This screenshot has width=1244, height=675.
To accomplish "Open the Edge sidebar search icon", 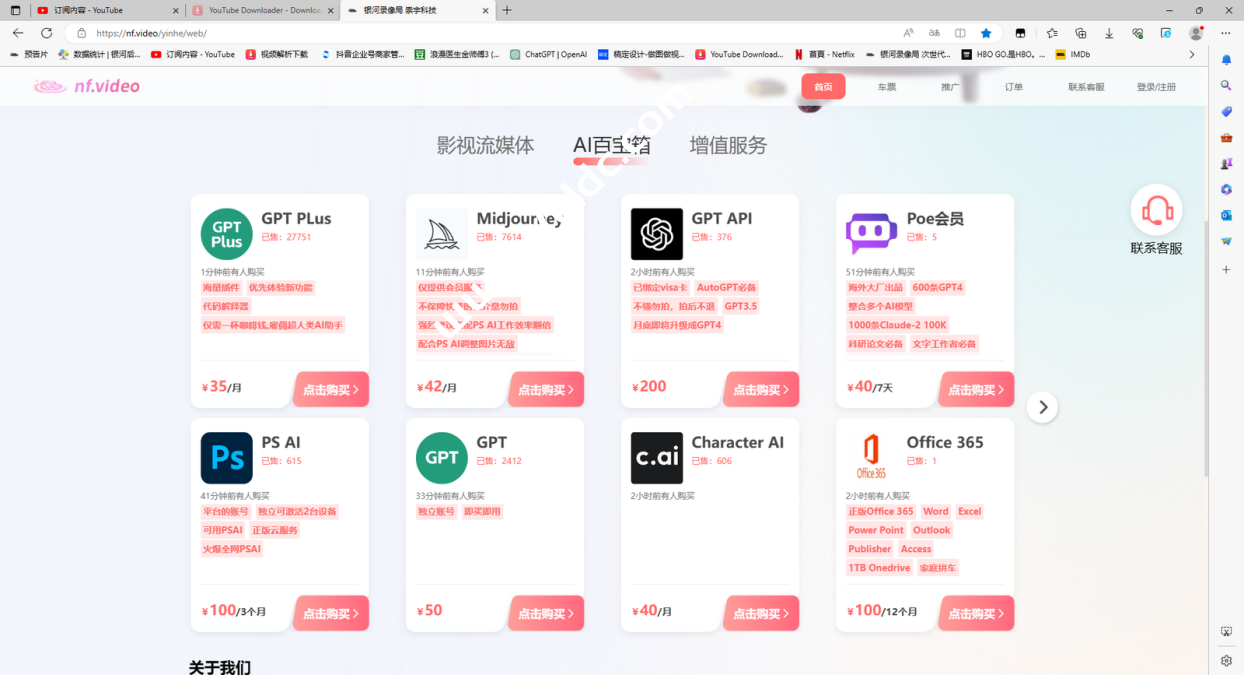I will click(x=1226, y=86).
